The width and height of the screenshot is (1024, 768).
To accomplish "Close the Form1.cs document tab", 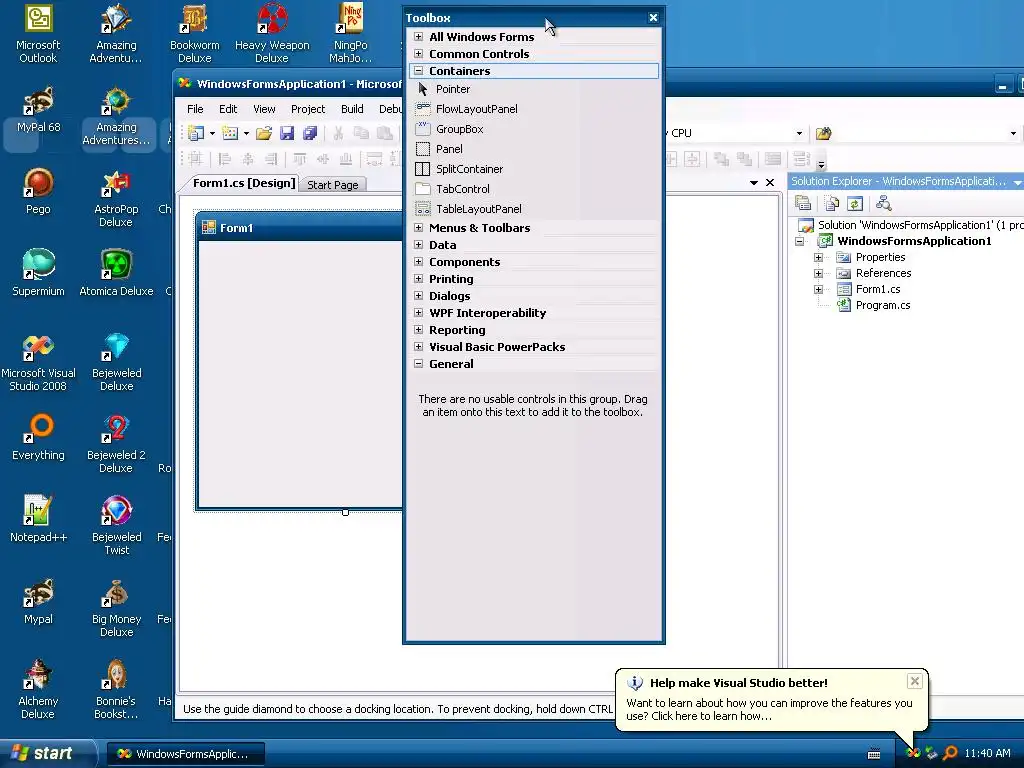I will click(770, 183).
